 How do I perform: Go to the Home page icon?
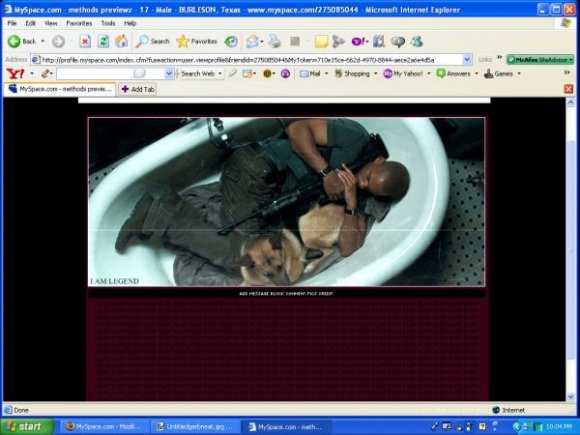[121, 41]
